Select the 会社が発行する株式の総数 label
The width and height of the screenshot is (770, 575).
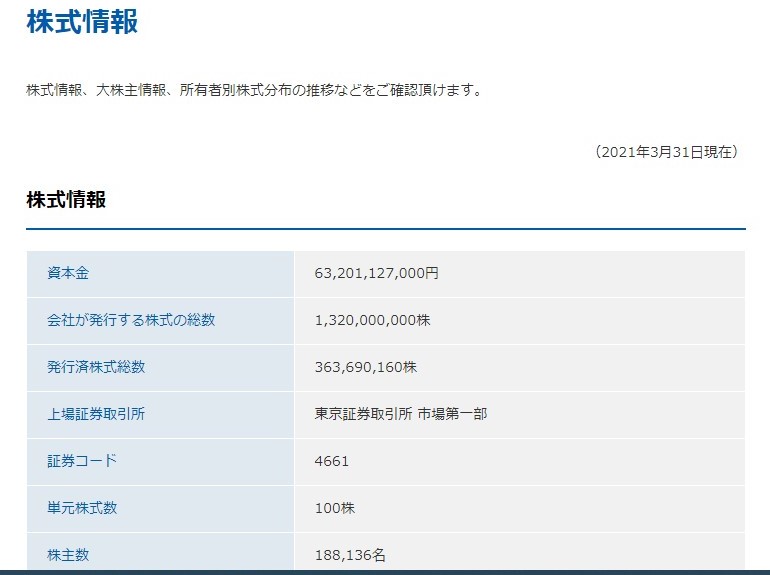(131, 320)
